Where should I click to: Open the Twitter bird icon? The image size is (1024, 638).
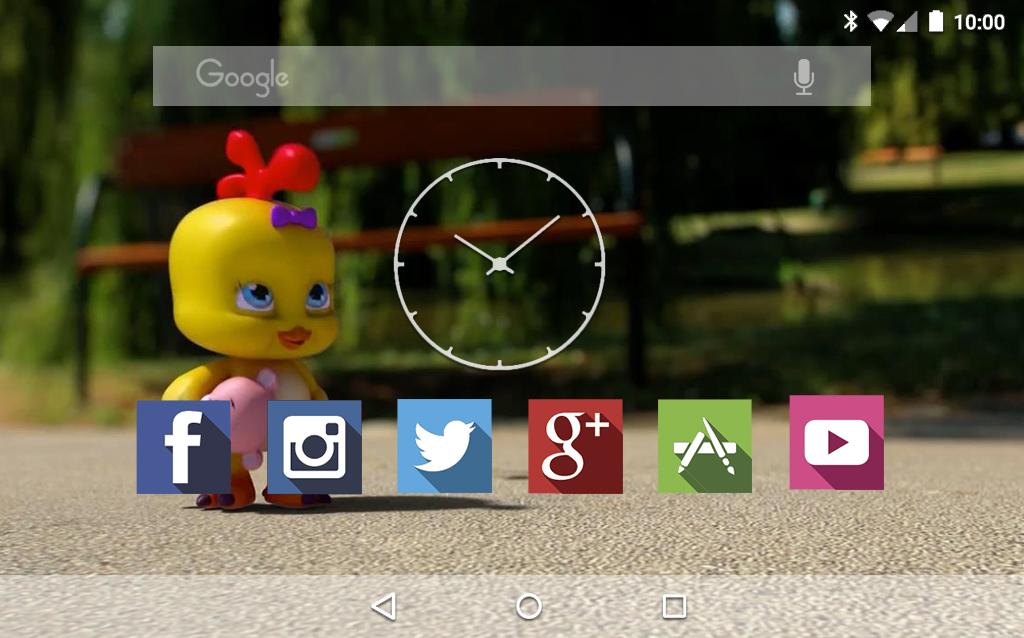point(445,446)
